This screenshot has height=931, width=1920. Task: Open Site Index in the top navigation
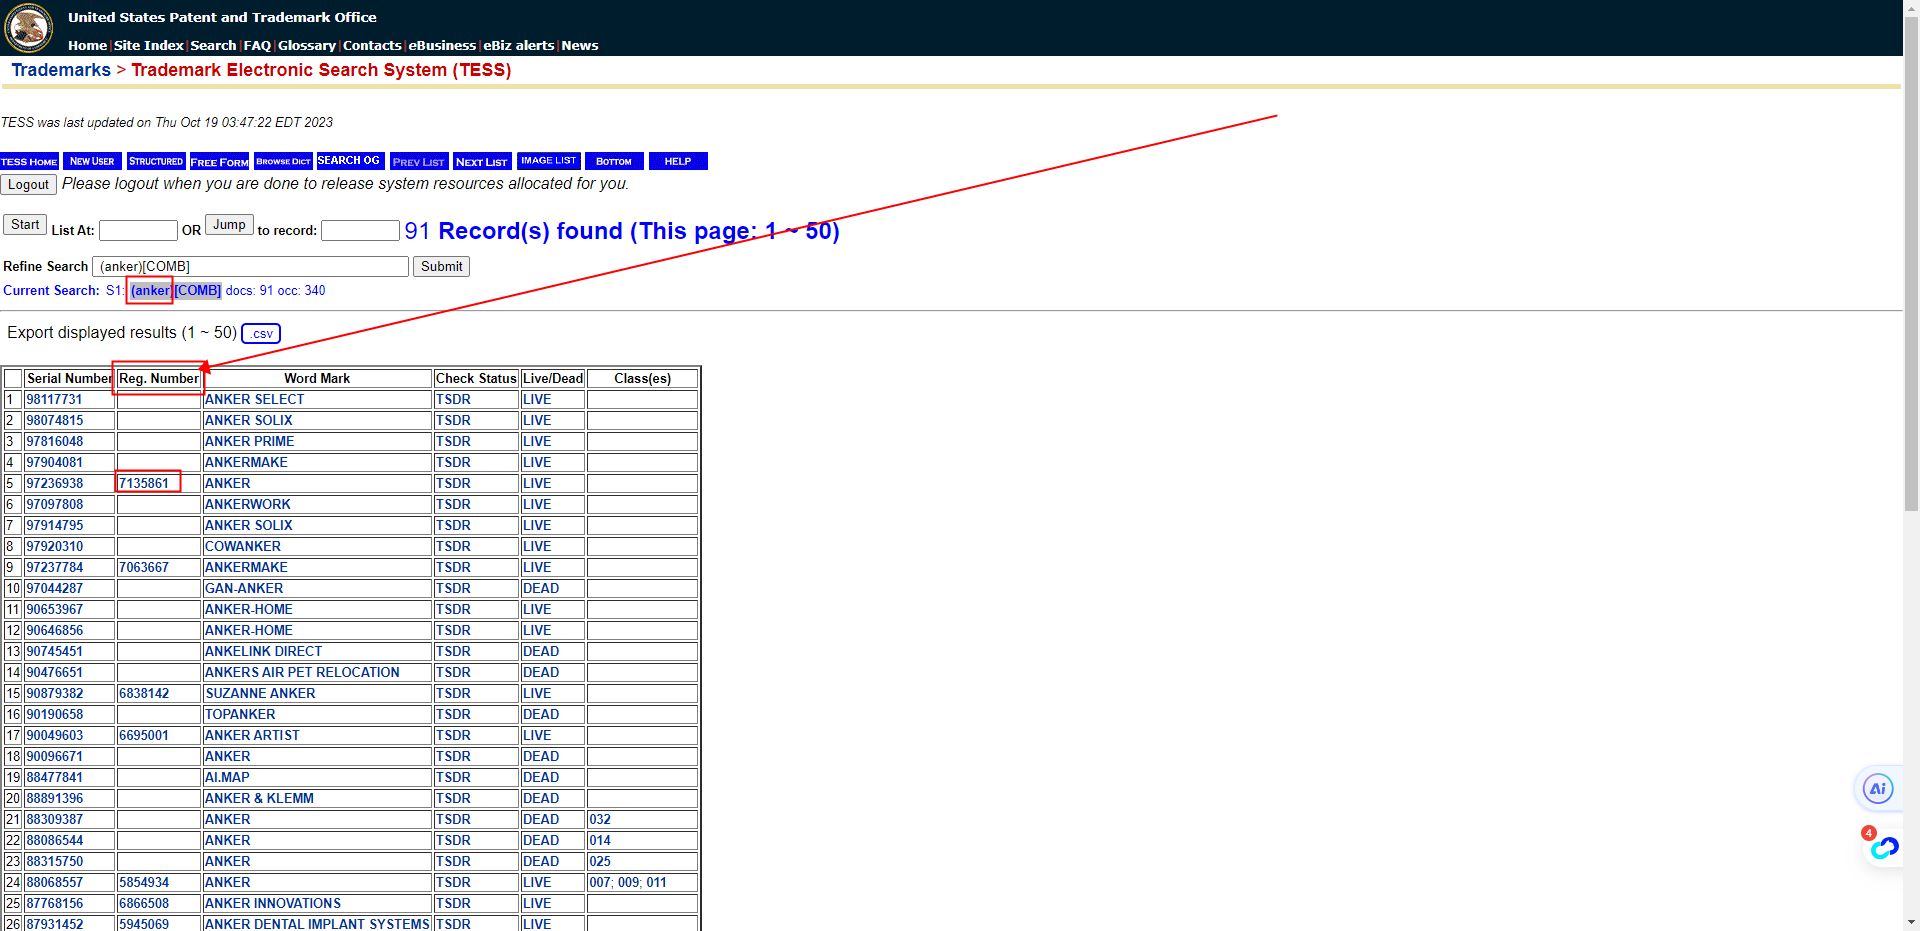tap(149, 45)
